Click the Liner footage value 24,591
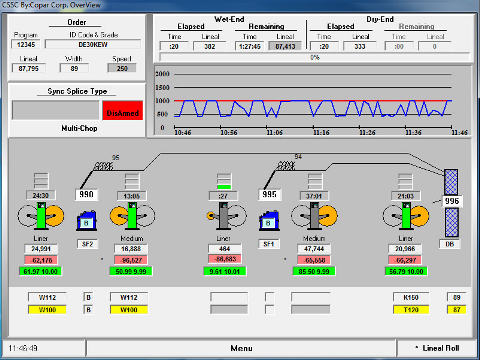 (x=41, y=249)
